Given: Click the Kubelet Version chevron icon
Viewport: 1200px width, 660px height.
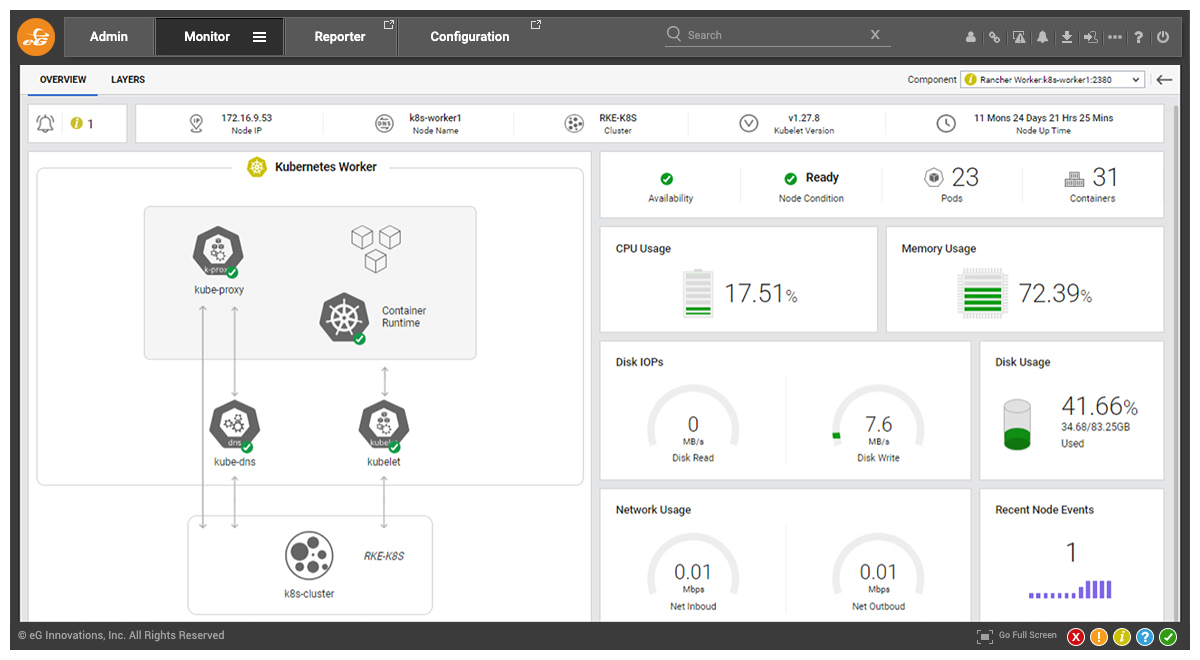Looking at the screenshot, I should (x=749, y=124).
